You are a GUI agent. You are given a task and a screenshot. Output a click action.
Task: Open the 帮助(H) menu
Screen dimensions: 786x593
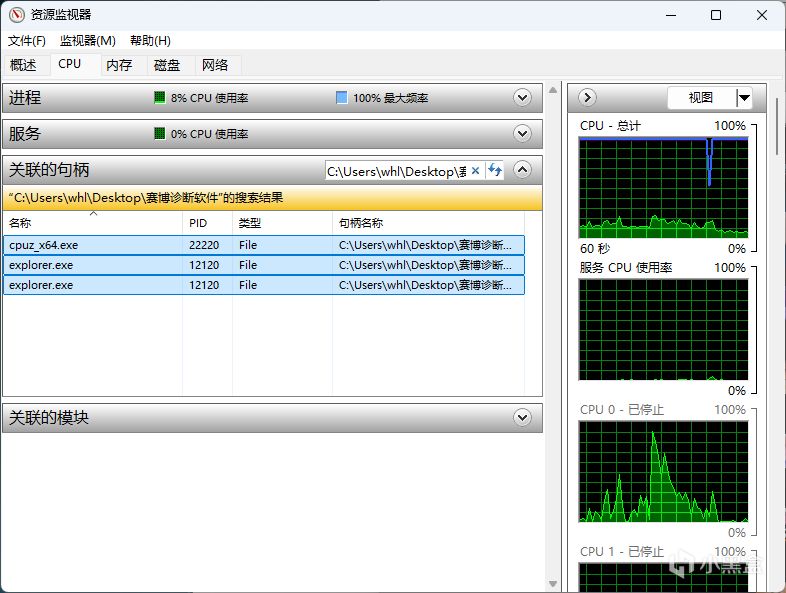point(150,41)
